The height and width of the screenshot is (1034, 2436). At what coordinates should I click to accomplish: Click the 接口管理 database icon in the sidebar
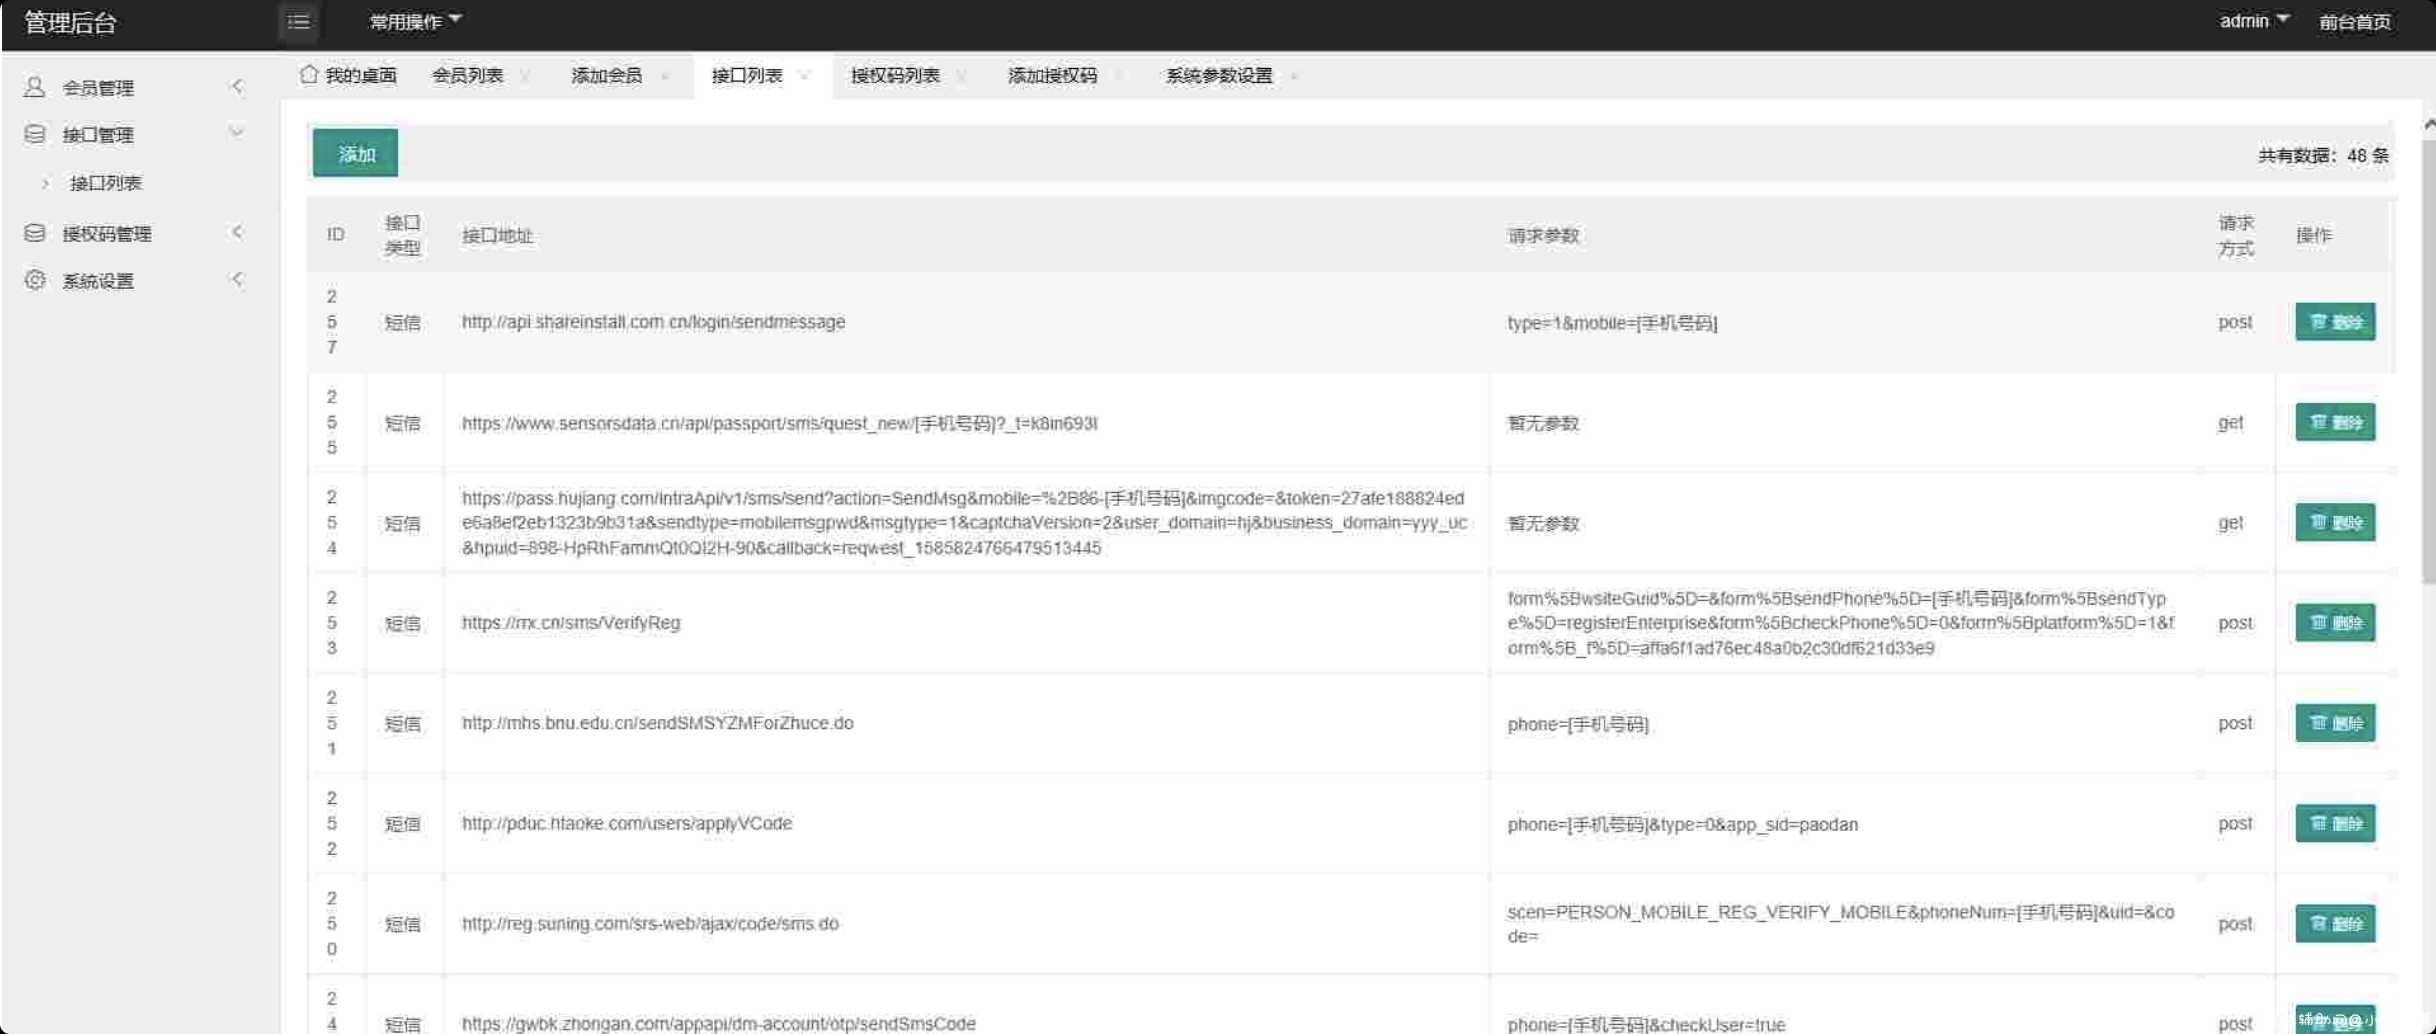click(35, 134)
